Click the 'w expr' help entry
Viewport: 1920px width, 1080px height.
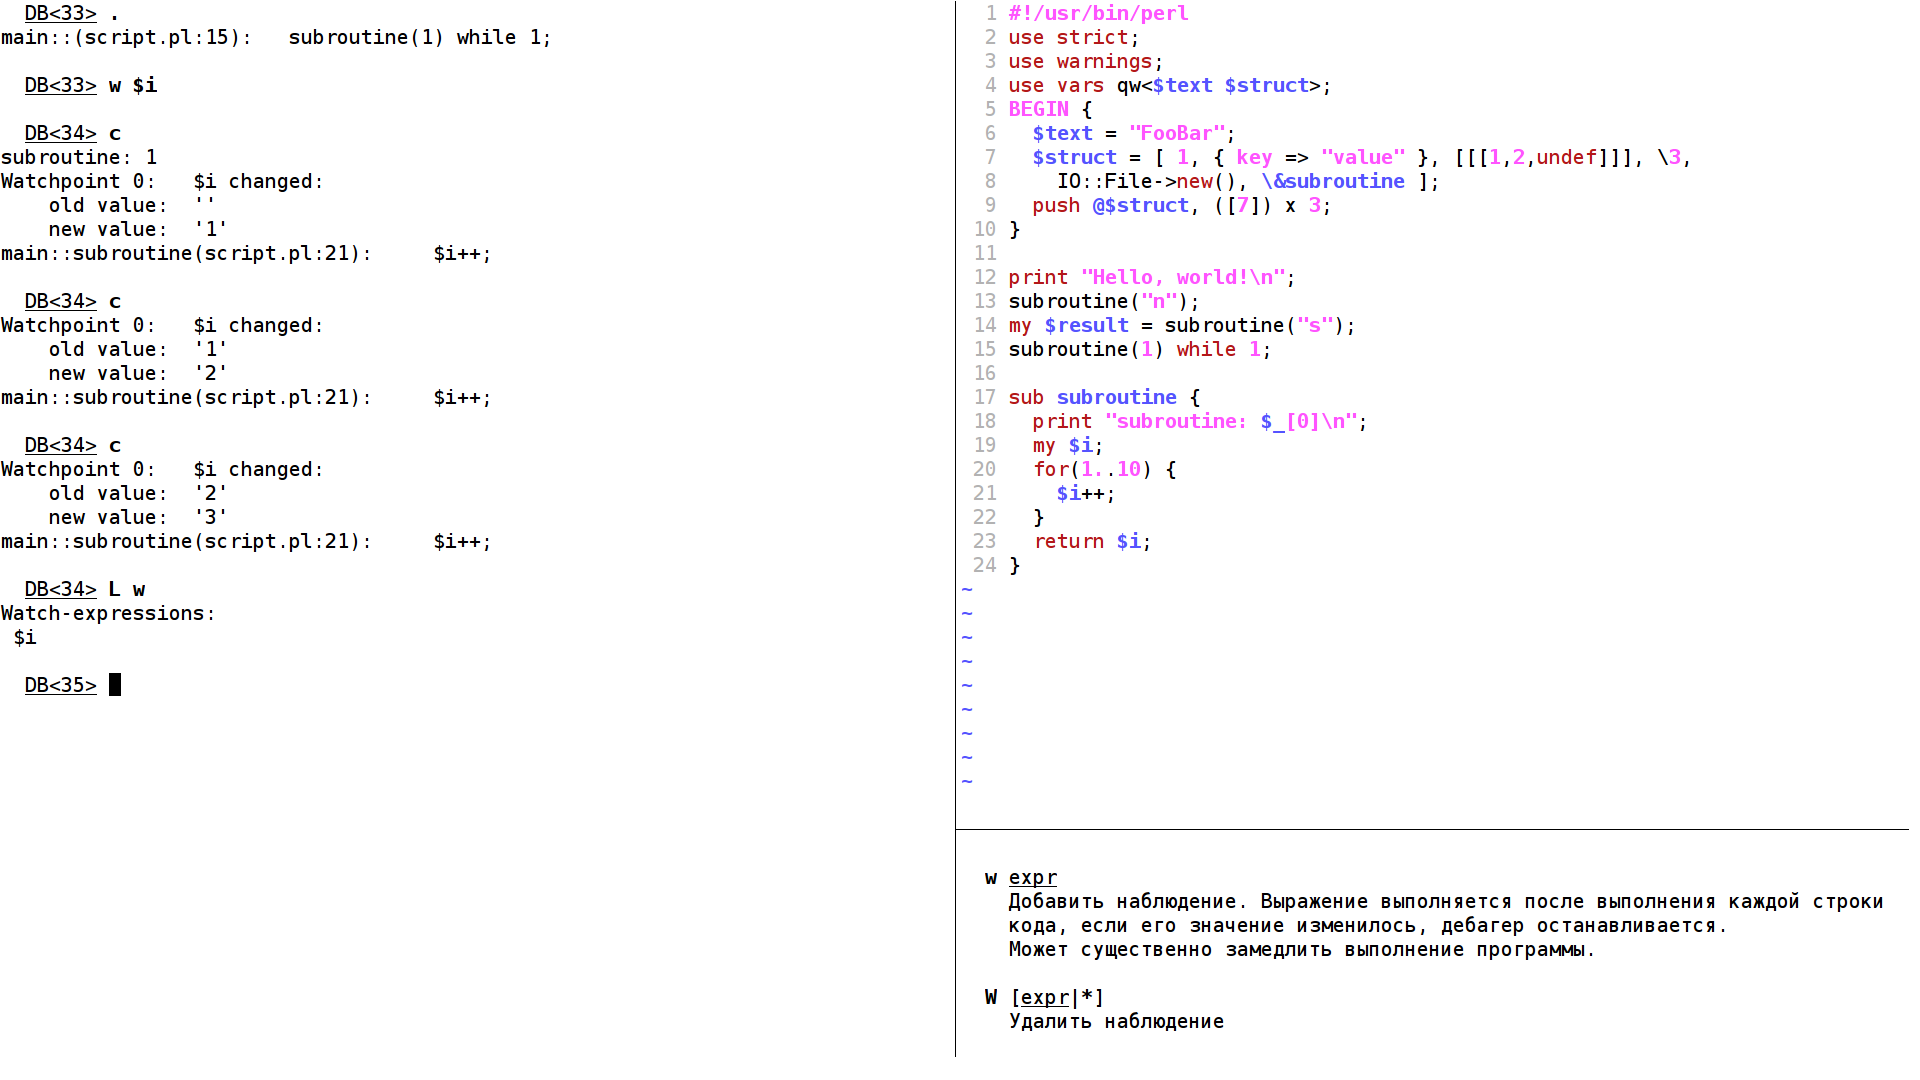(x=1021, y=877)
